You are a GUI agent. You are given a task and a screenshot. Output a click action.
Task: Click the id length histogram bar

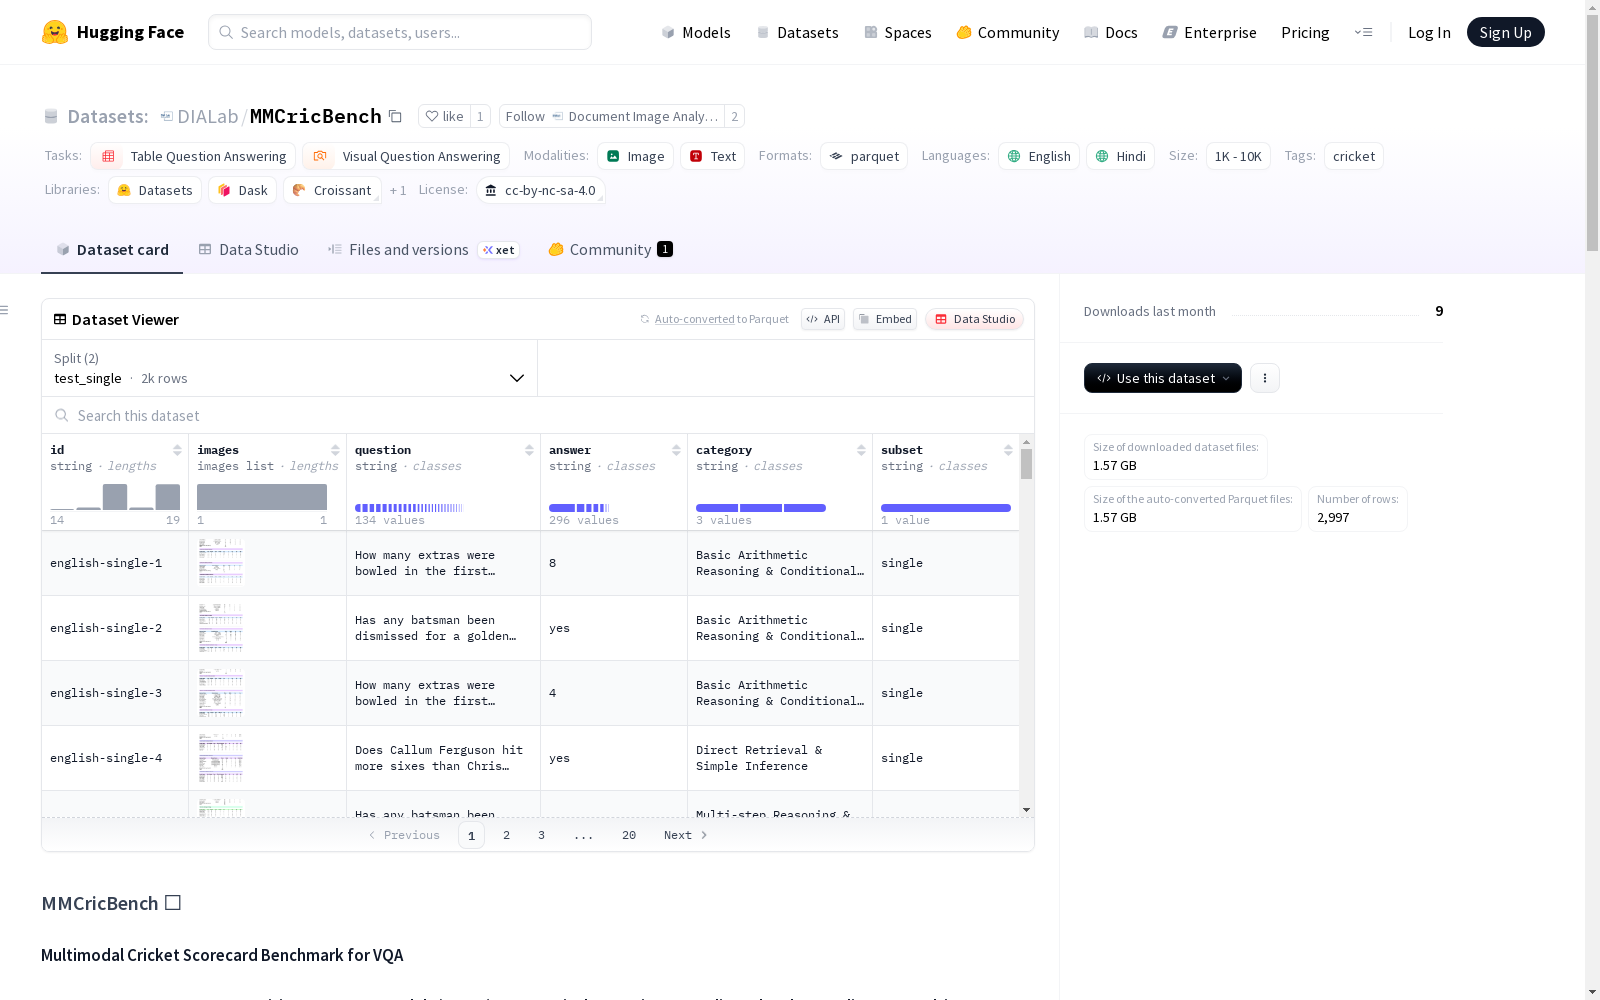pos(115,496)
